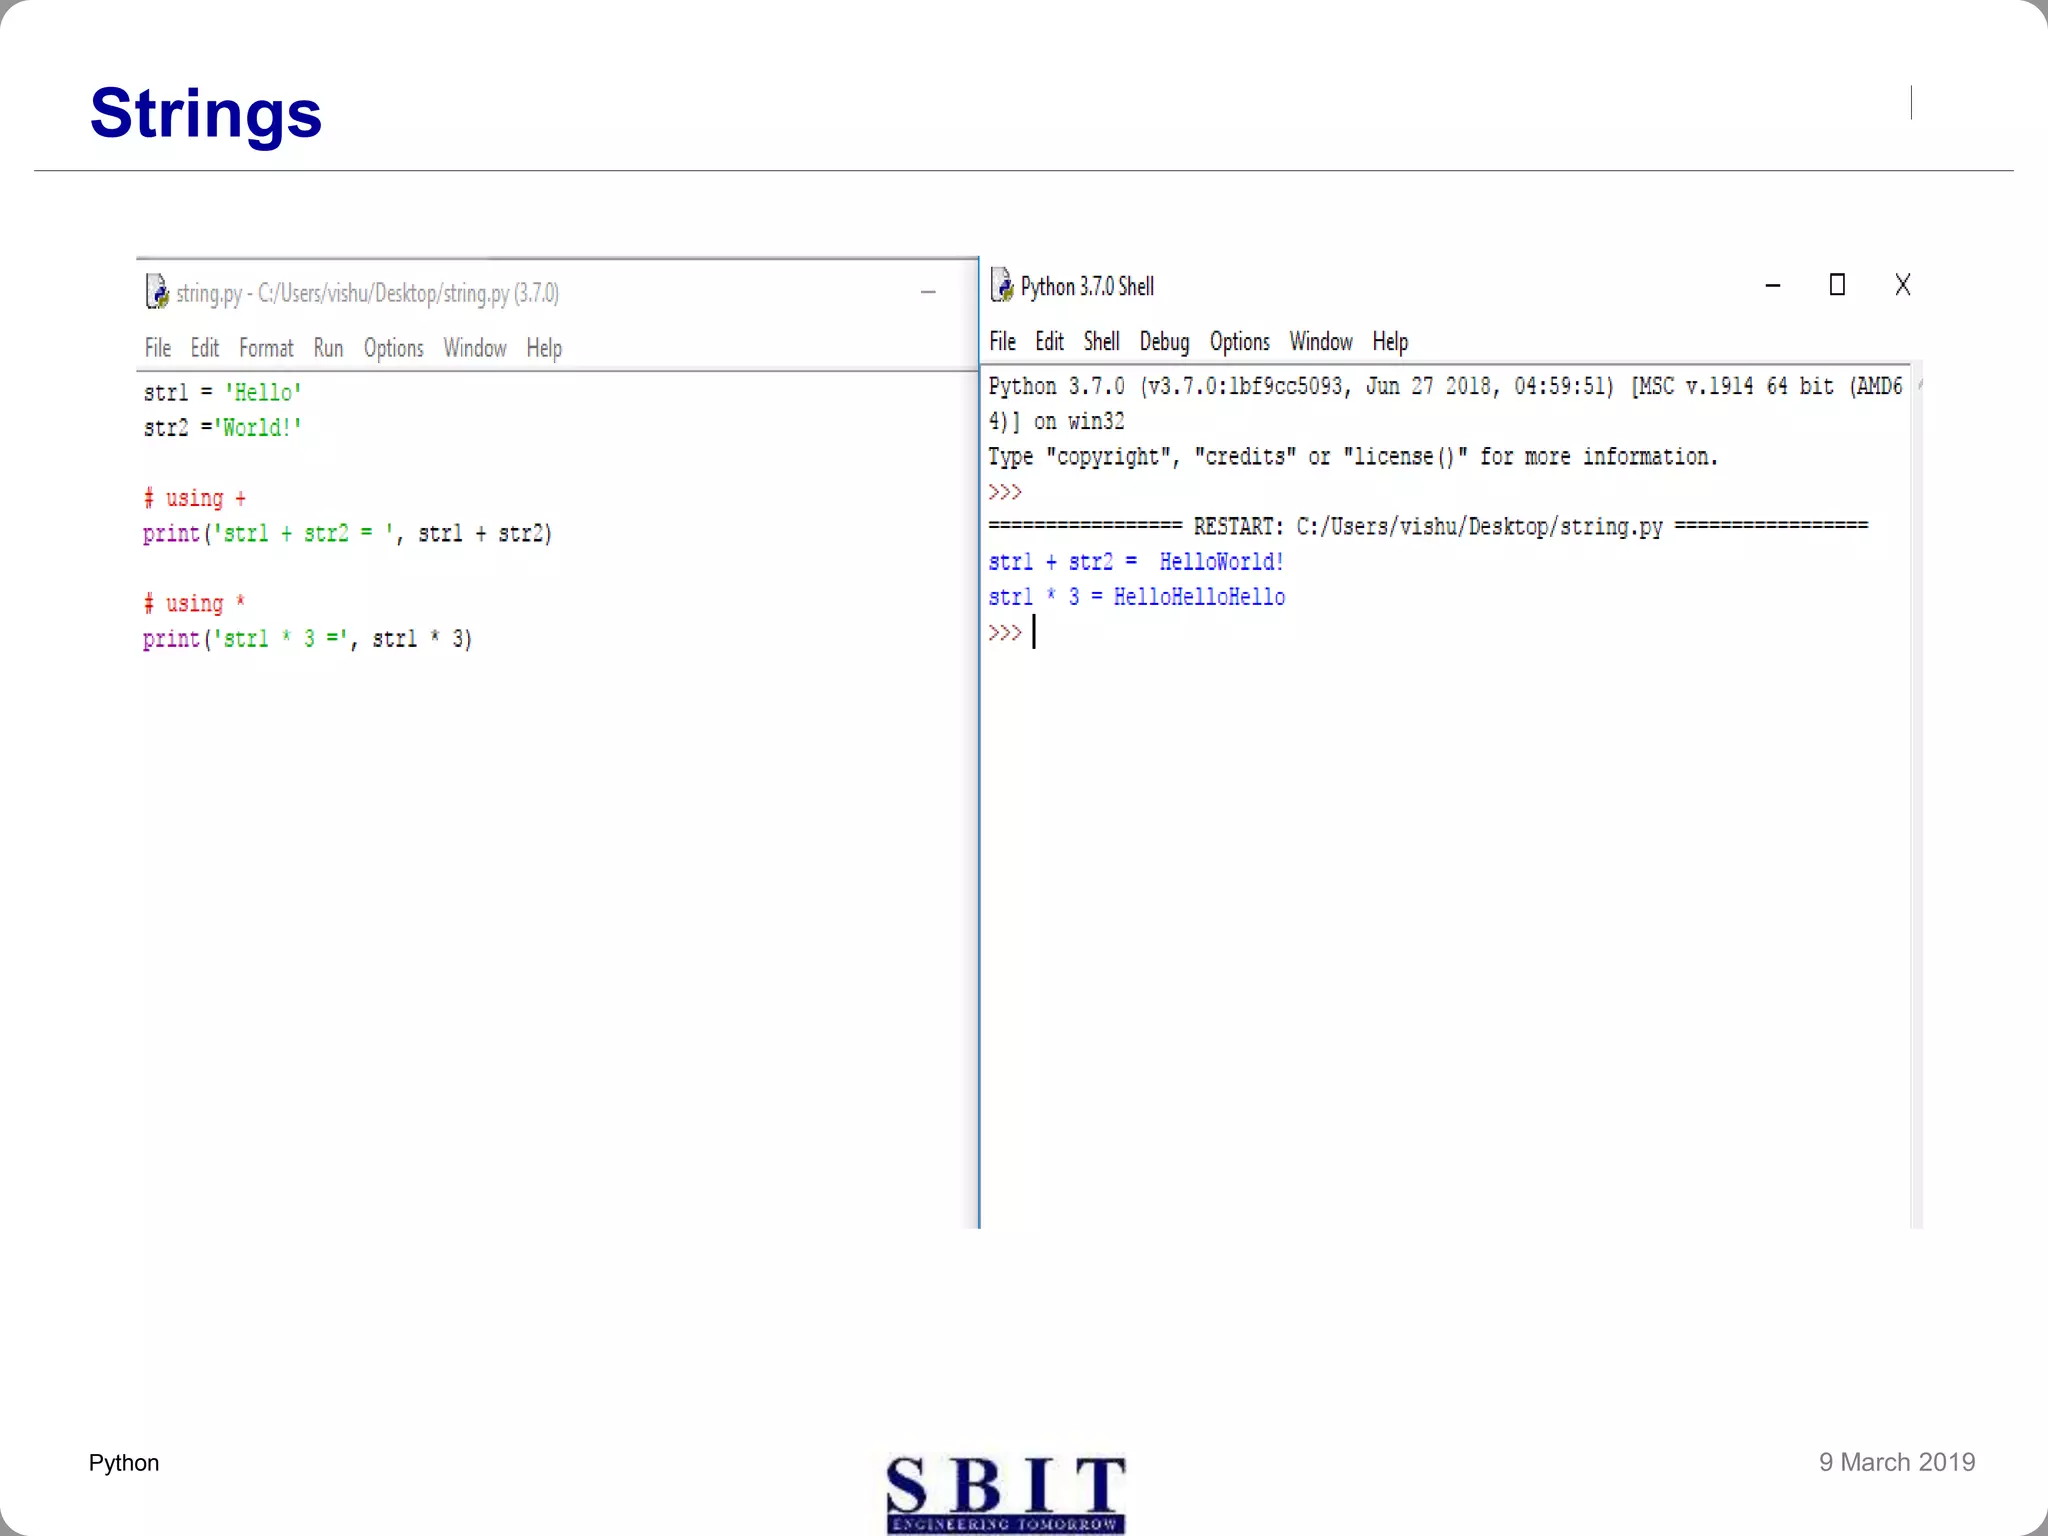Open the Run menu
Image resolution: width=2048 pixels, height=1536 pixels.
pyautogui.click(x=328, y=348)
